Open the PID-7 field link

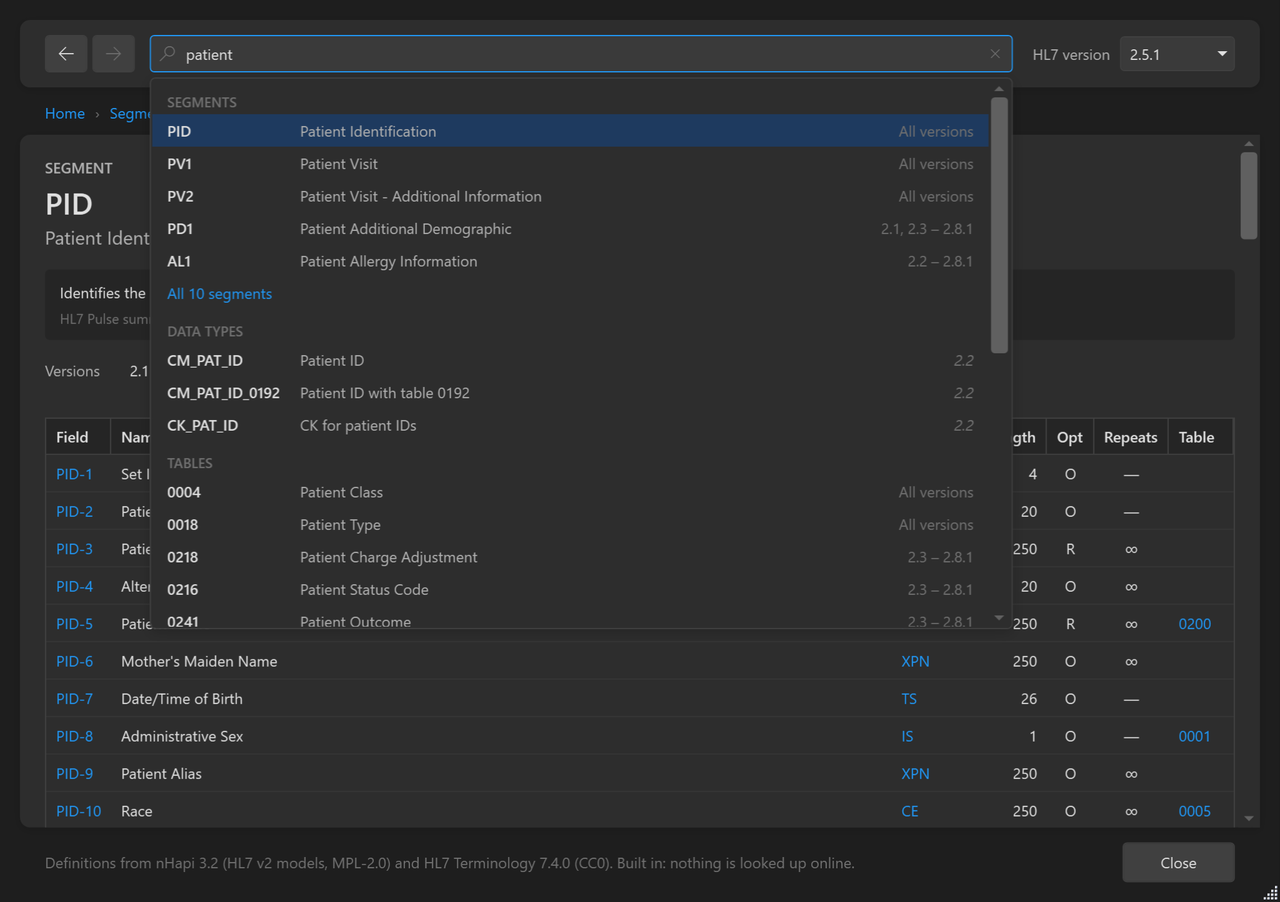(x=74, y=699)
